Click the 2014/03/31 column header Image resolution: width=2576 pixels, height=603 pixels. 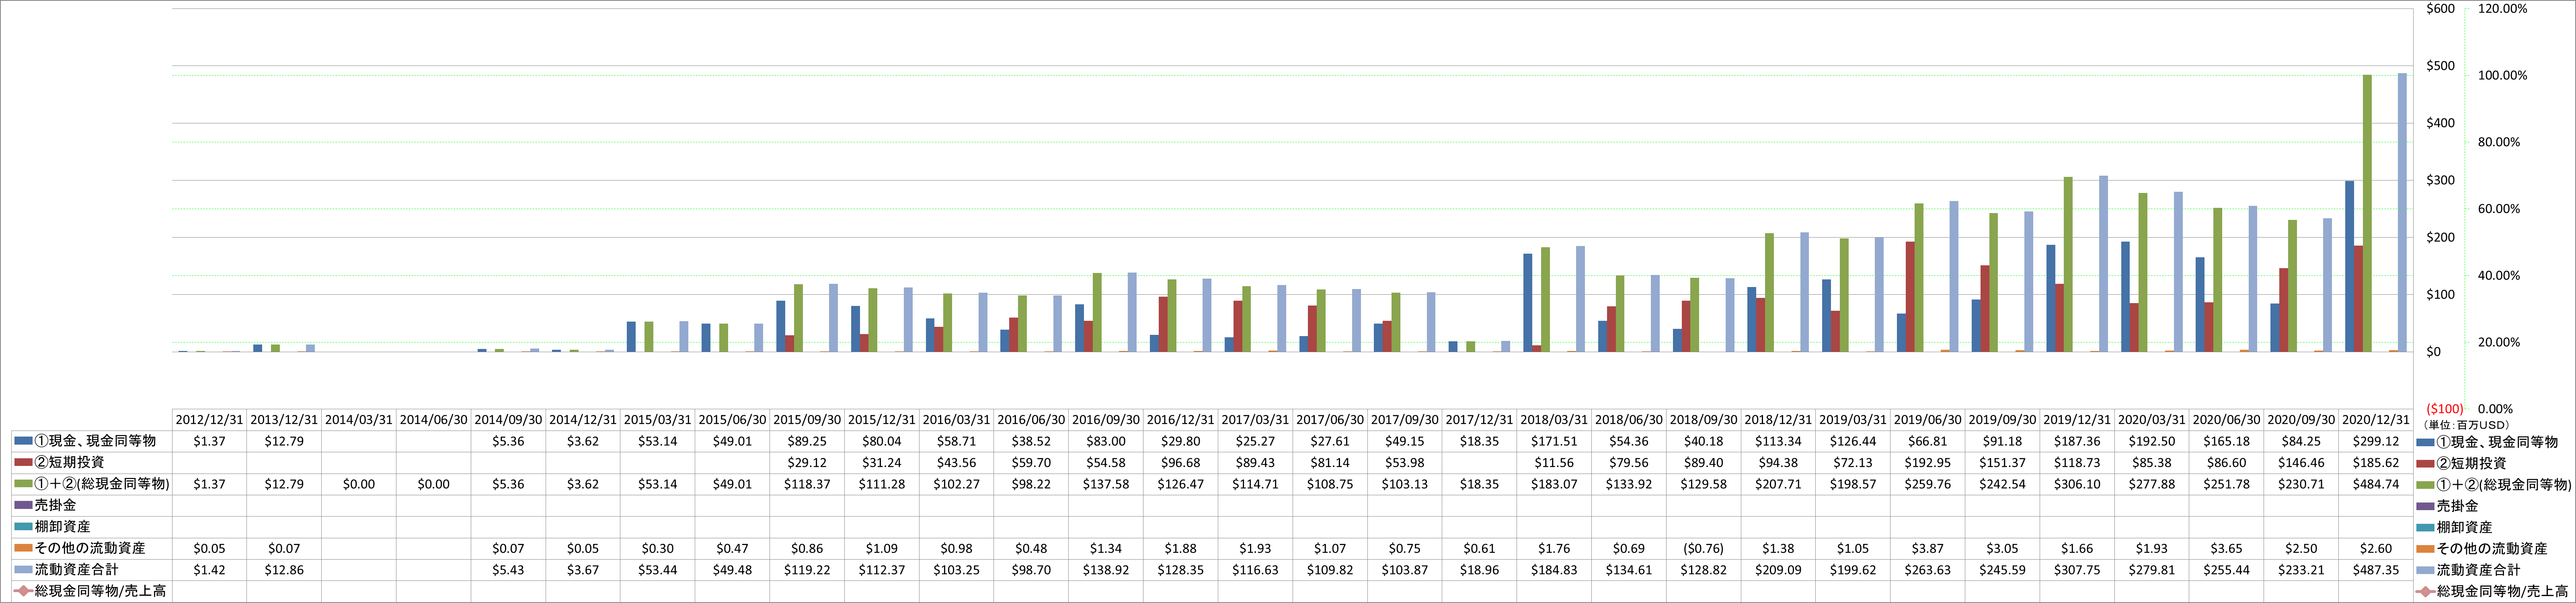359,420
